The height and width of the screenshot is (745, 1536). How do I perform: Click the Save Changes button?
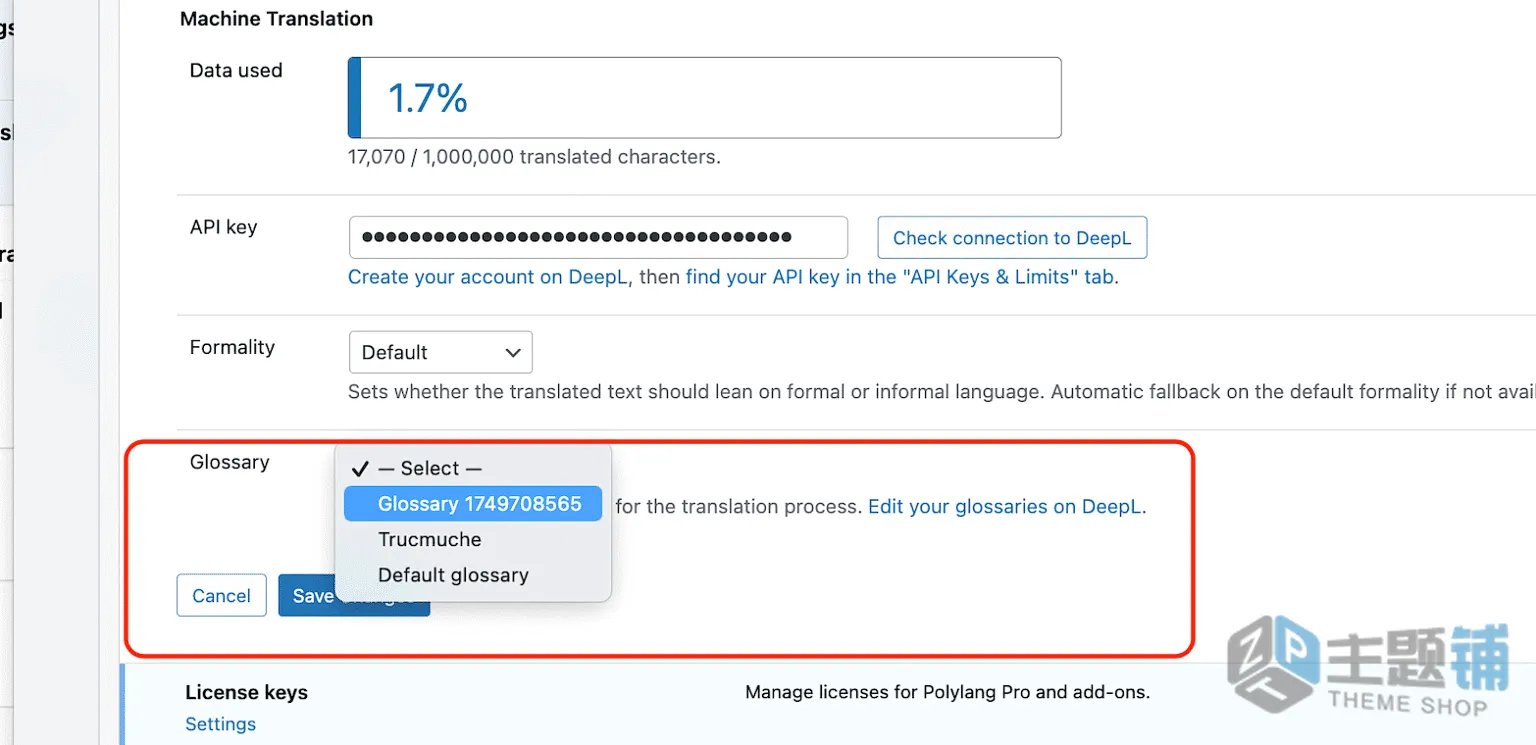pyautogui.click(x=354, y=595)
